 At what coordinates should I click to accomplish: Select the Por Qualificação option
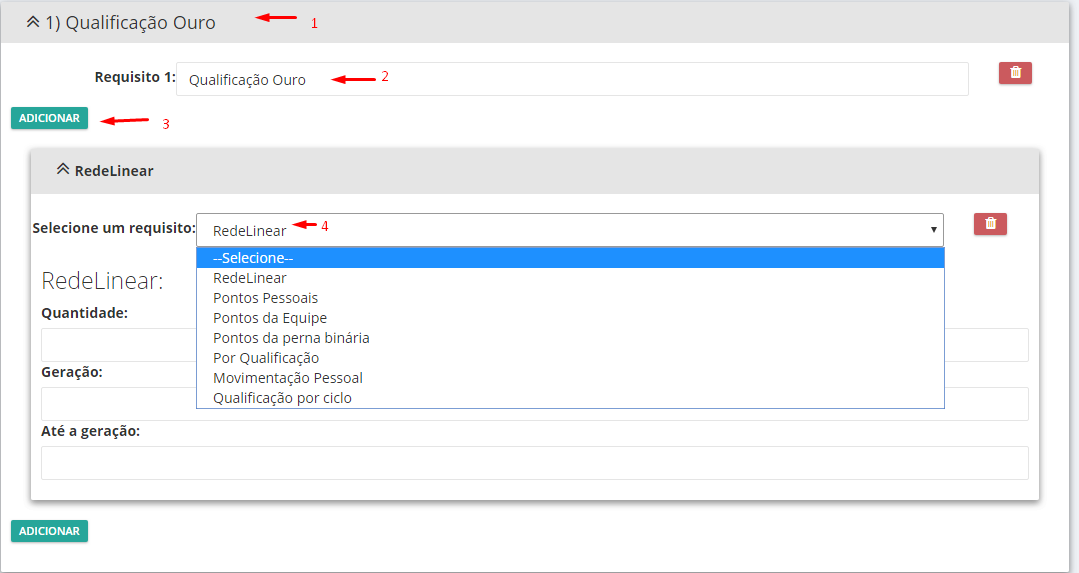point(570,358)
